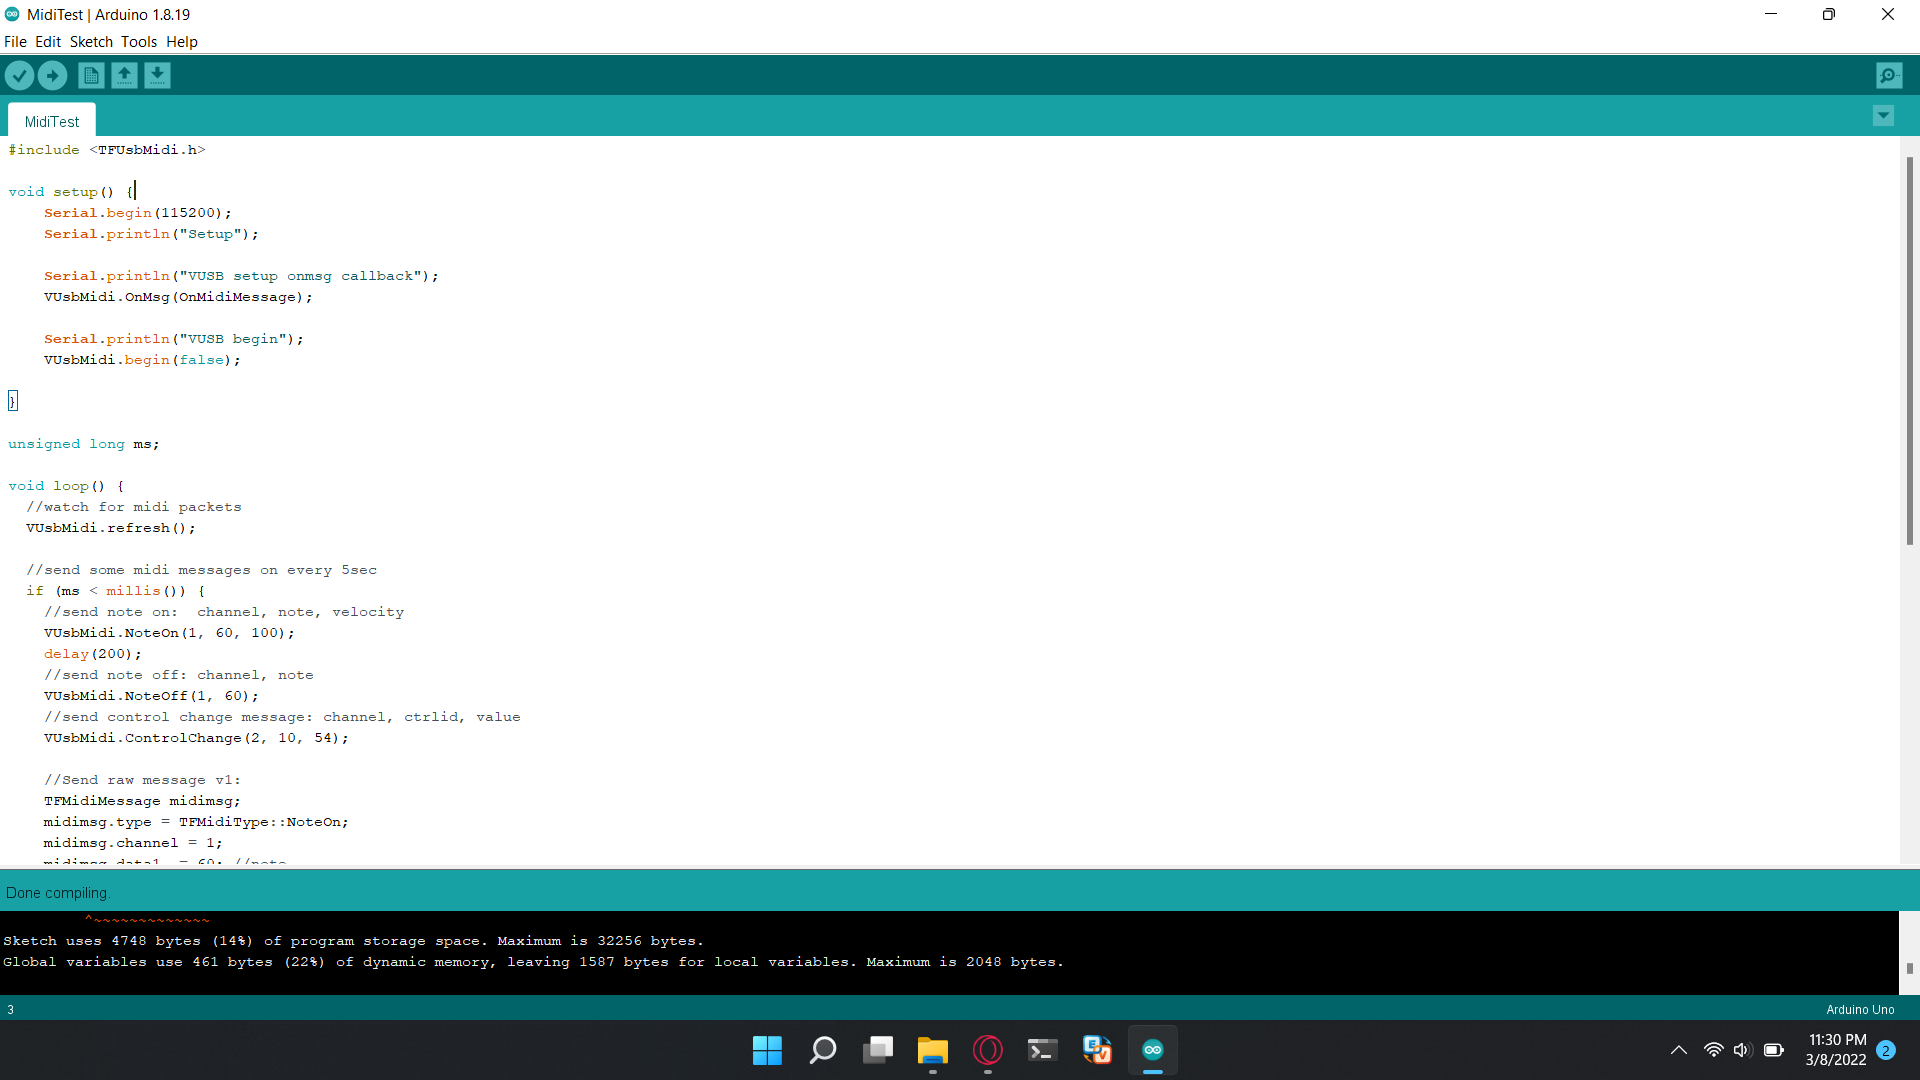Click 'Arduino Uno' in the status bar
This screenshot has height=1080, width=1920.
[x=1860, y=1009]
